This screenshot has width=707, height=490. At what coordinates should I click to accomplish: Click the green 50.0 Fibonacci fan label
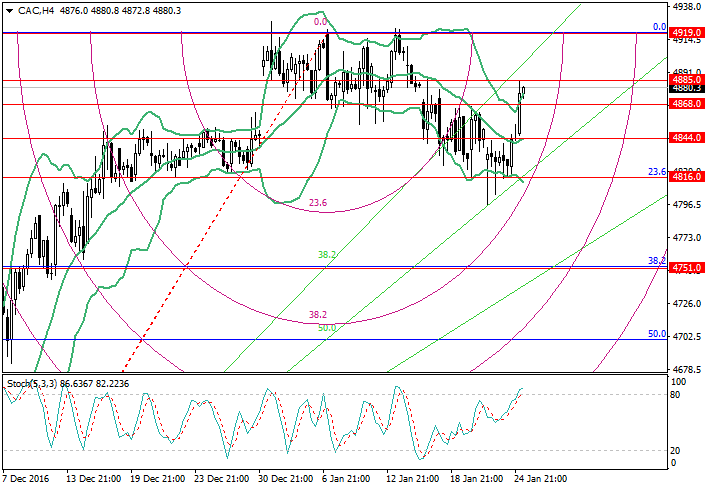pos(327,328)
